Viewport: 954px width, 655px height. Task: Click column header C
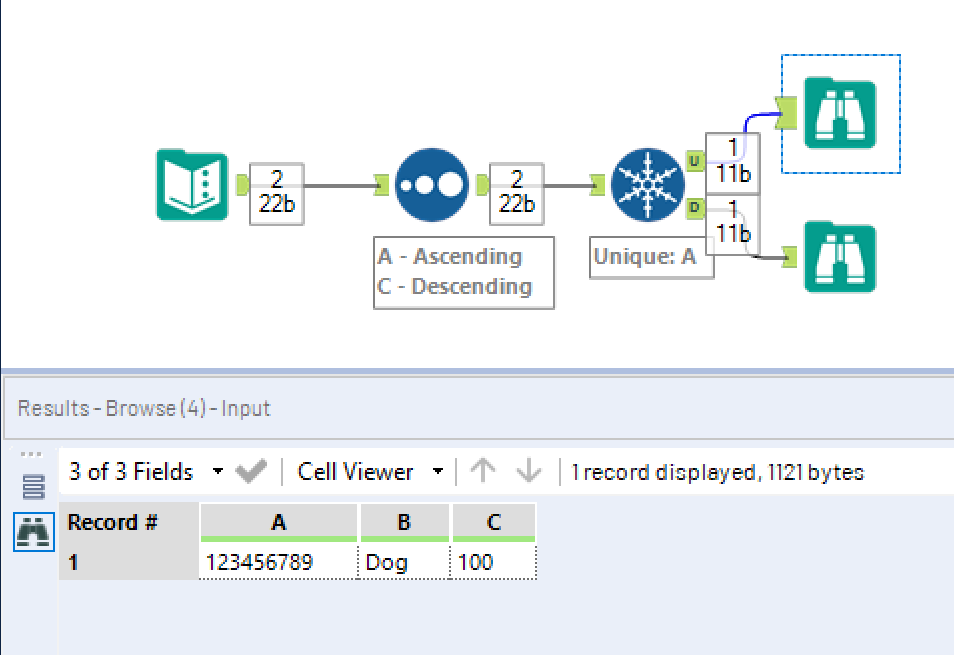493,522
